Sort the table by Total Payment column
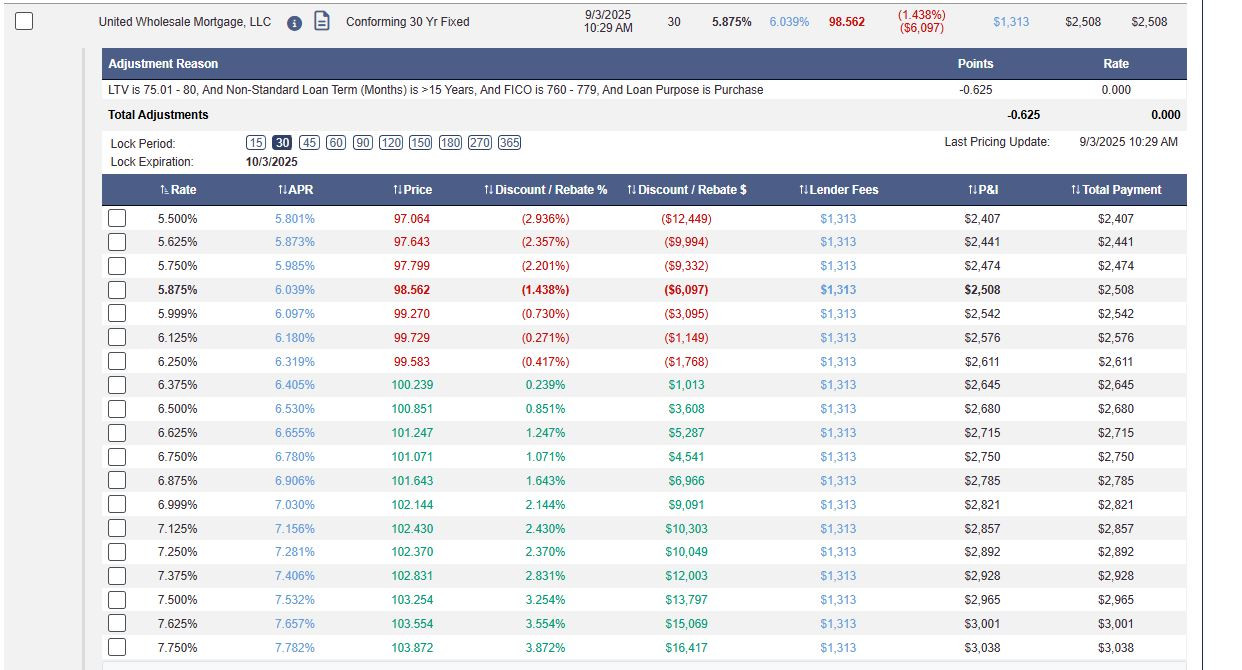The image size is (1242, 670). coord(1115,190)
